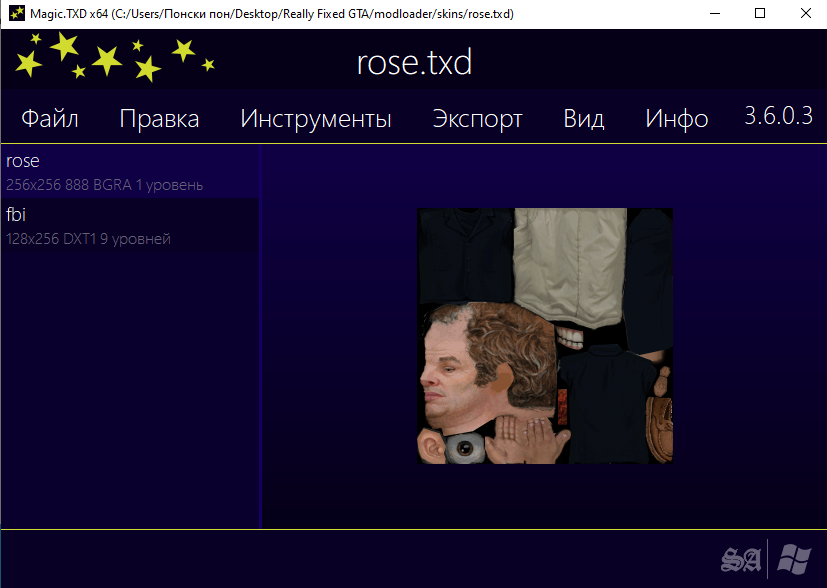Click the SA game version icon

pos(740,560)
